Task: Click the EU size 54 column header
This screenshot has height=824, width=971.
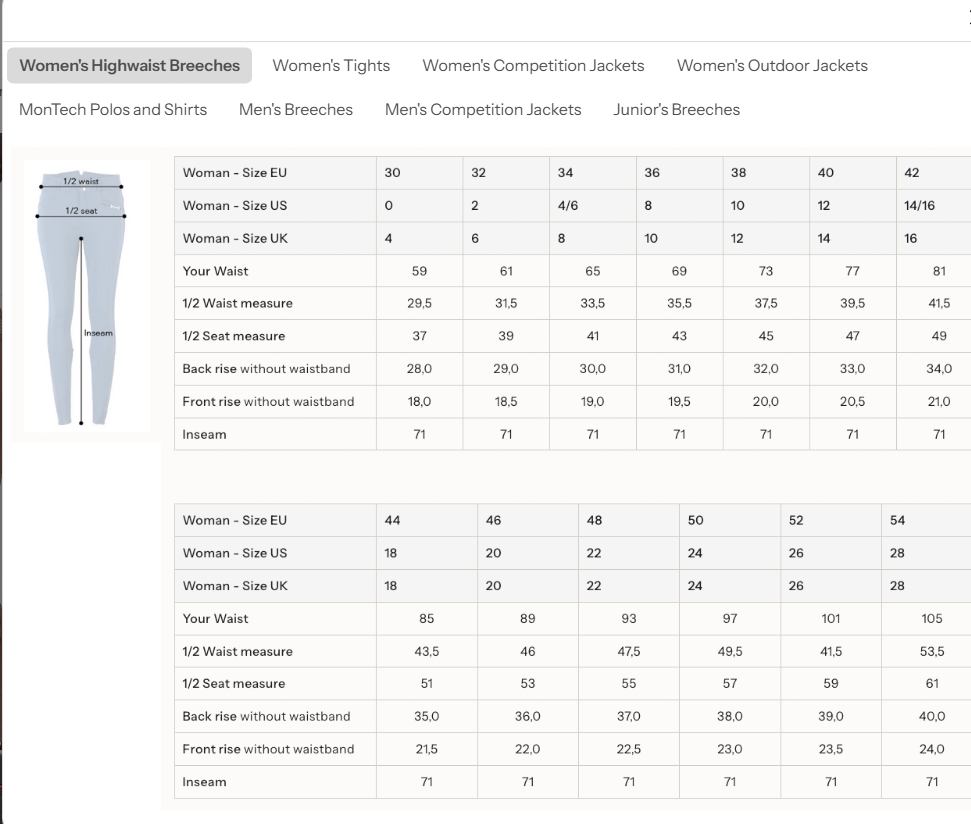Action: [x=897, y=520]
